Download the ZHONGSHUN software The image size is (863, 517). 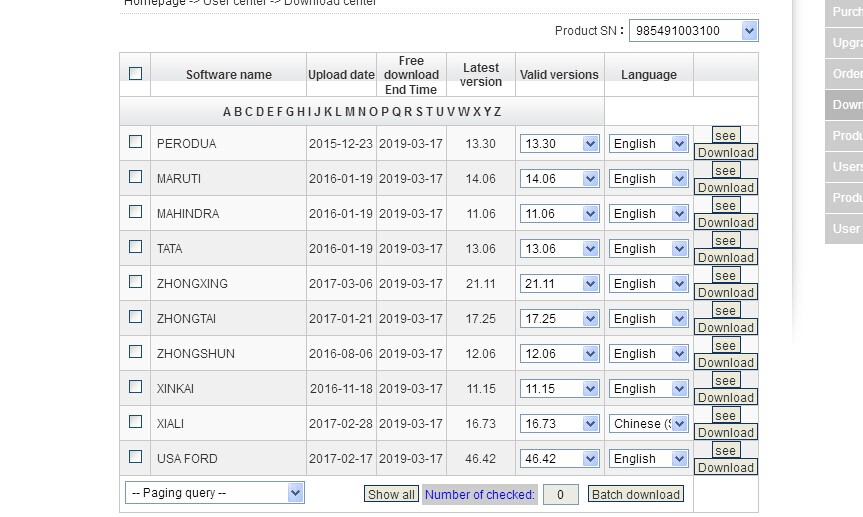pos(725,362)
